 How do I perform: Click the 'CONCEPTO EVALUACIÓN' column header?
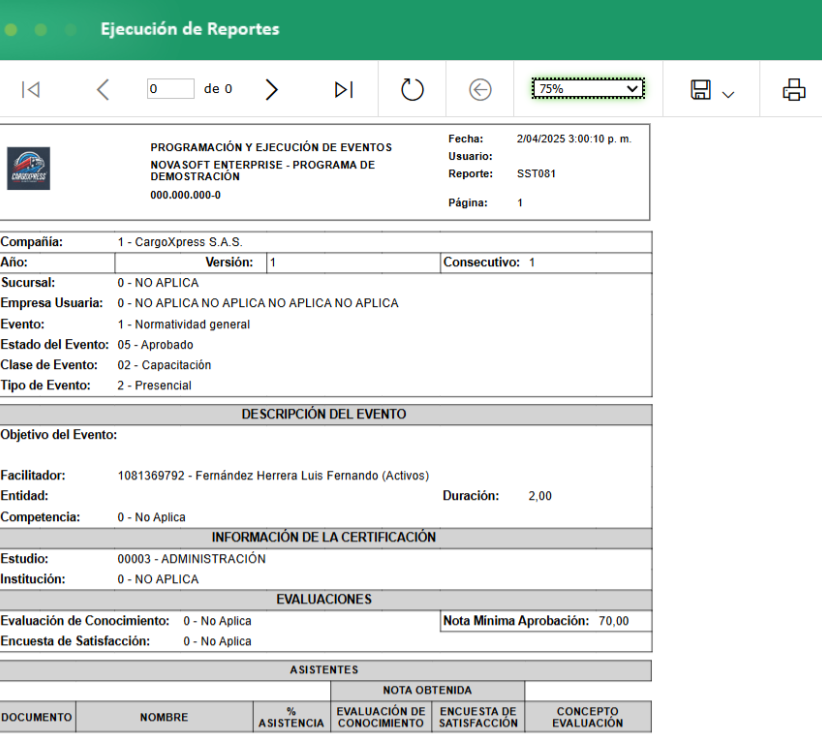(x=588, y=717)
